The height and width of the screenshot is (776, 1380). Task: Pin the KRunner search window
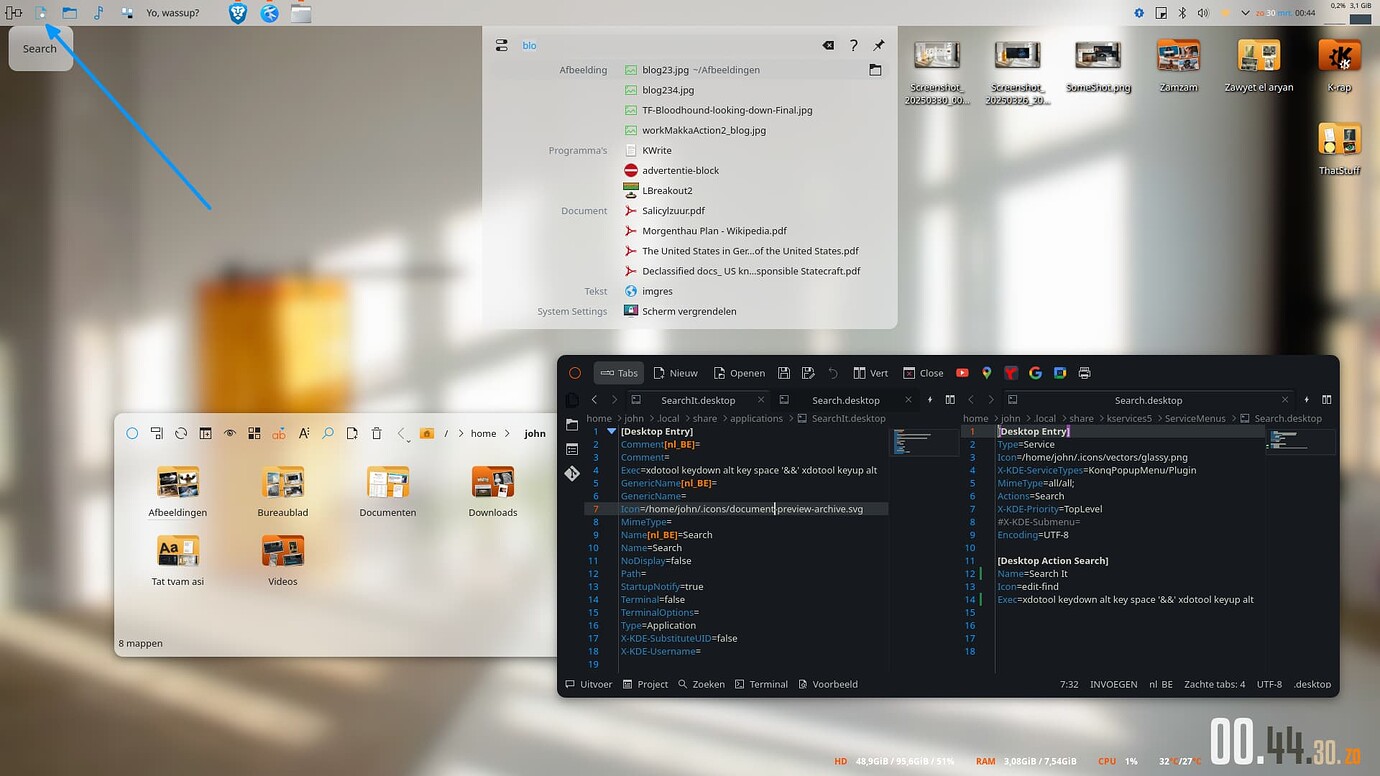(878, 45)
